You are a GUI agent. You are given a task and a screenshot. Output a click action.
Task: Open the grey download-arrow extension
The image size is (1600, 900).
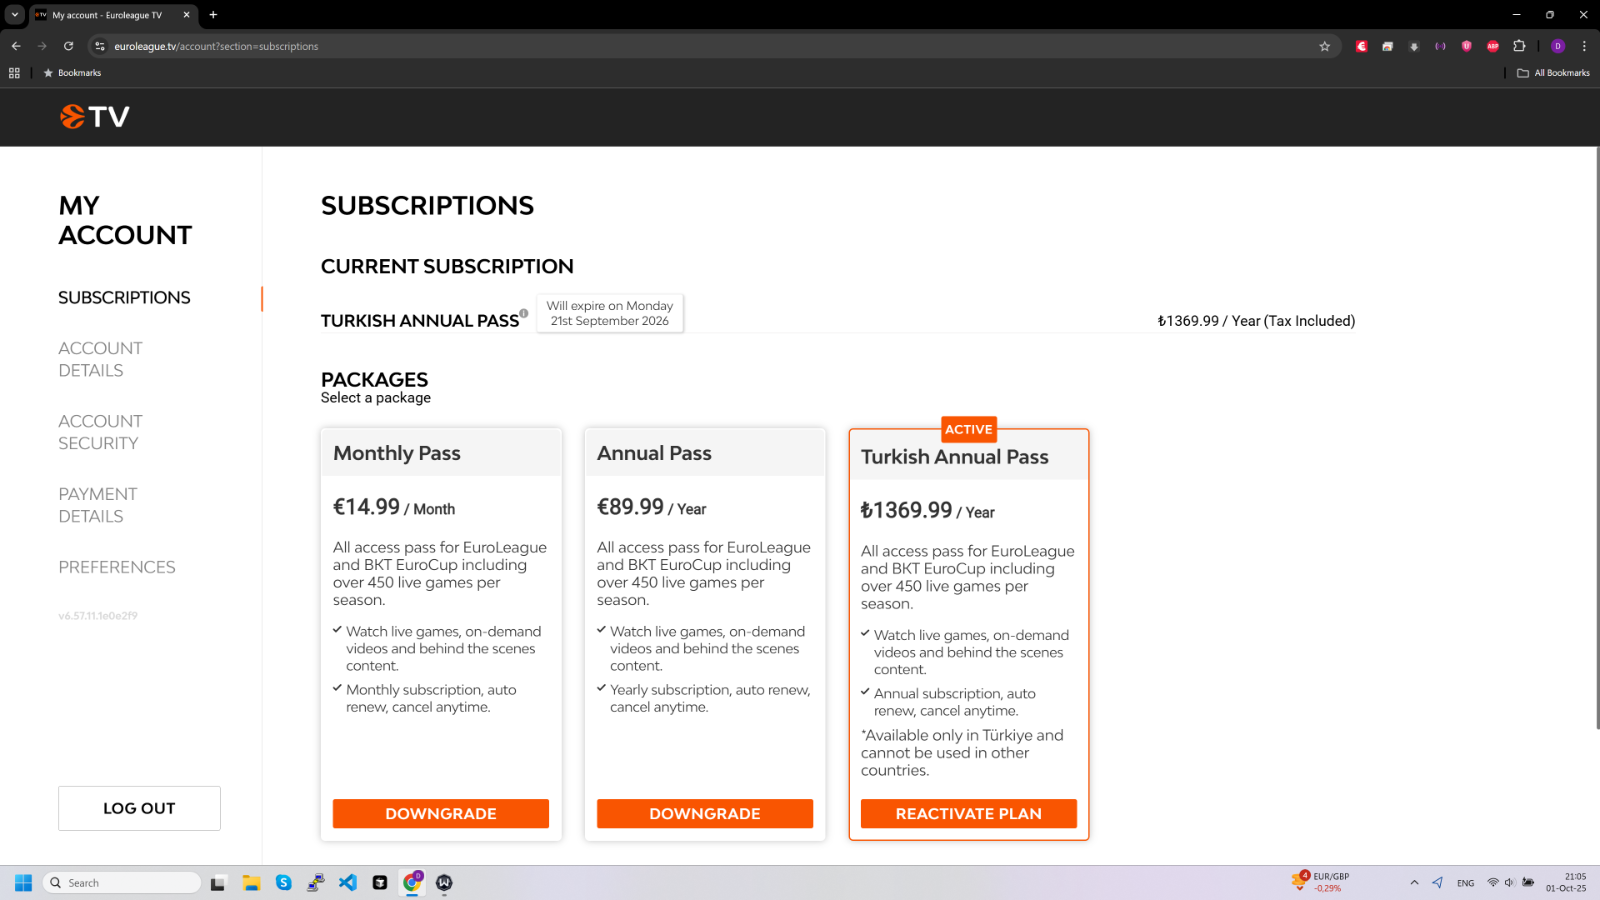[x=1414, y=46]
